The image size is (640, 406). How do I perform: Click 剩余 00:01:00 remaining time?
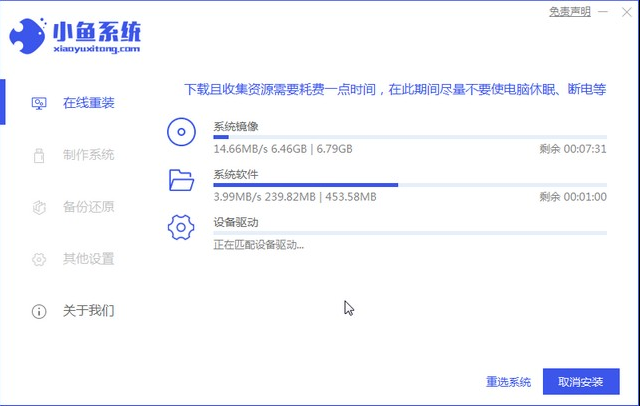coord(573,197)
